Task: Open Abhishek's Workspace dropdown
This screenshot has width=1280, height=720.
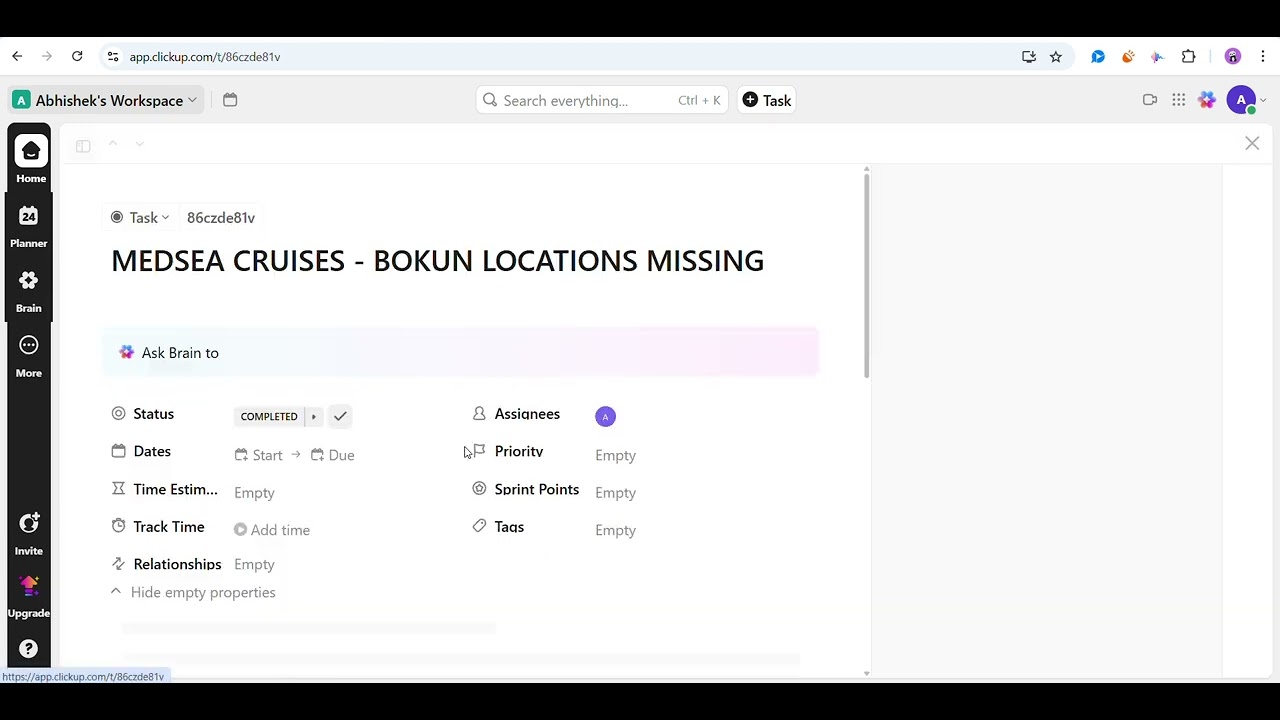Action: point(106,100)
